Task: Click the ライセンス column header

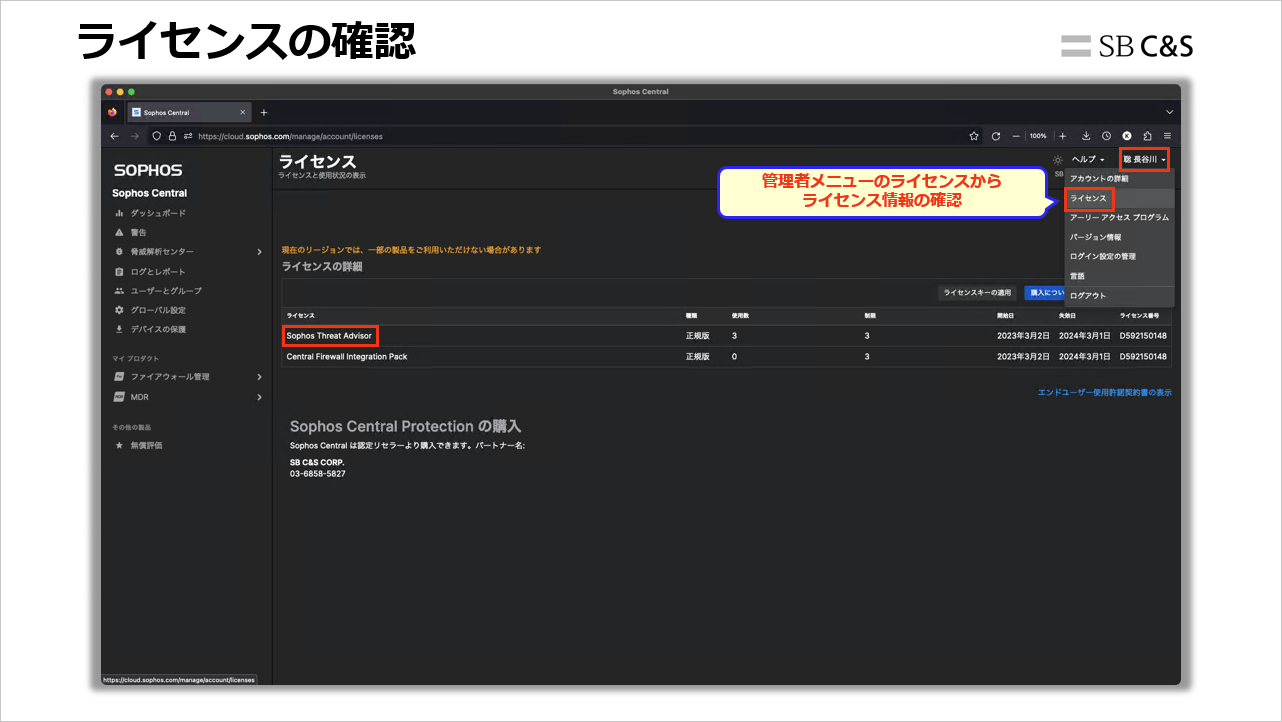Action: point(300,316)
